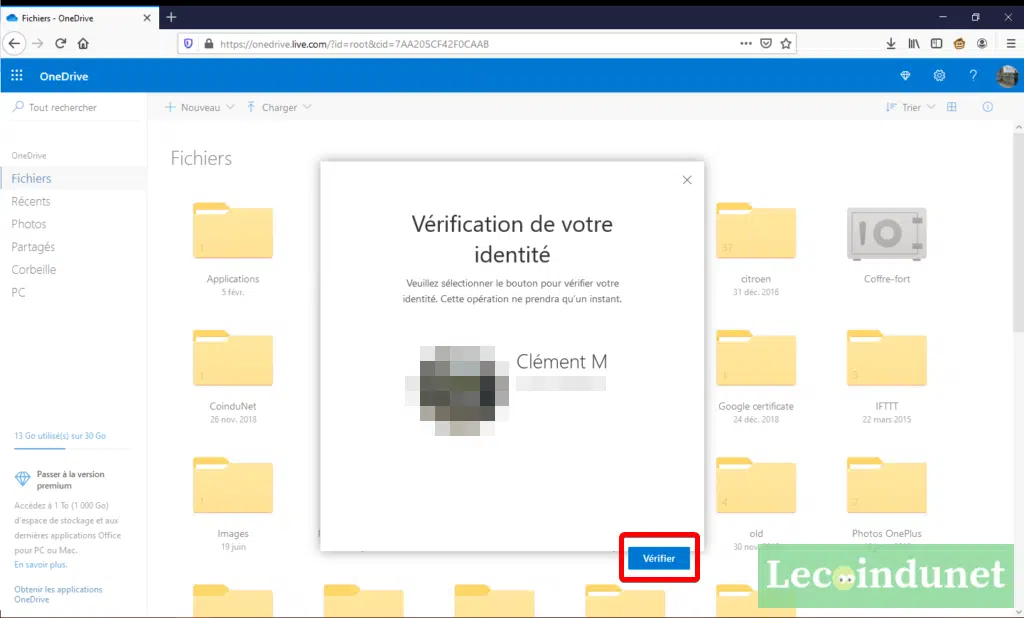Switch the file view layout grid icon

click(x=952, y=107)
